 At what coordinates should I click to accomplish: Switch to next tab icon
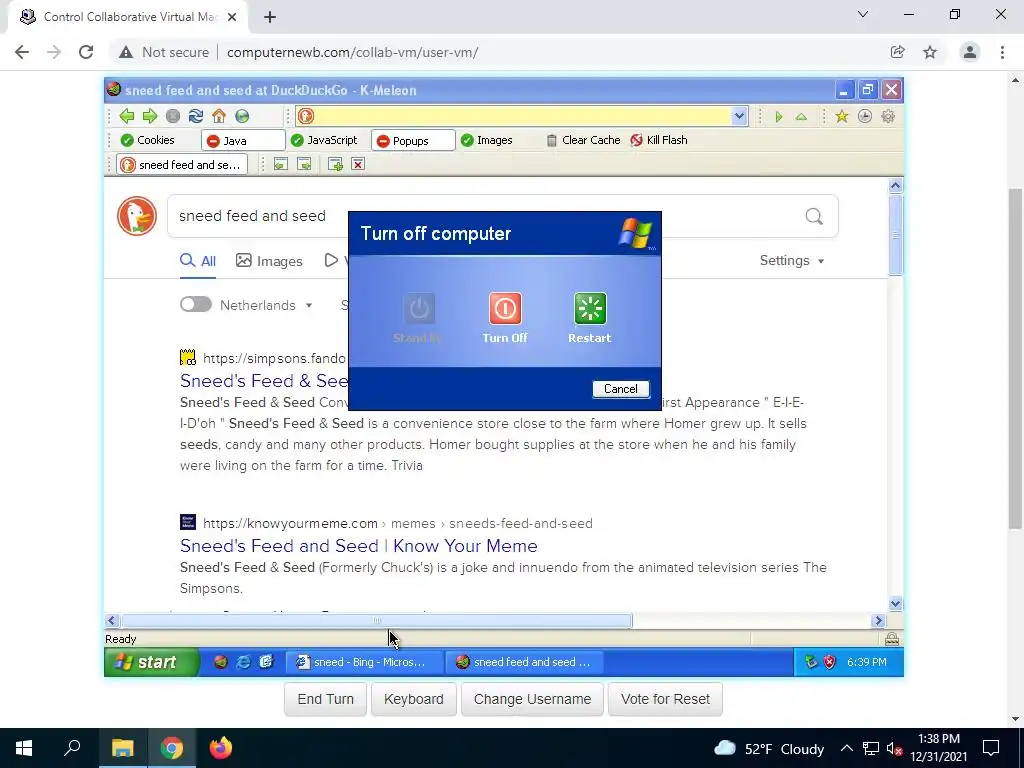tap(304, 165)
